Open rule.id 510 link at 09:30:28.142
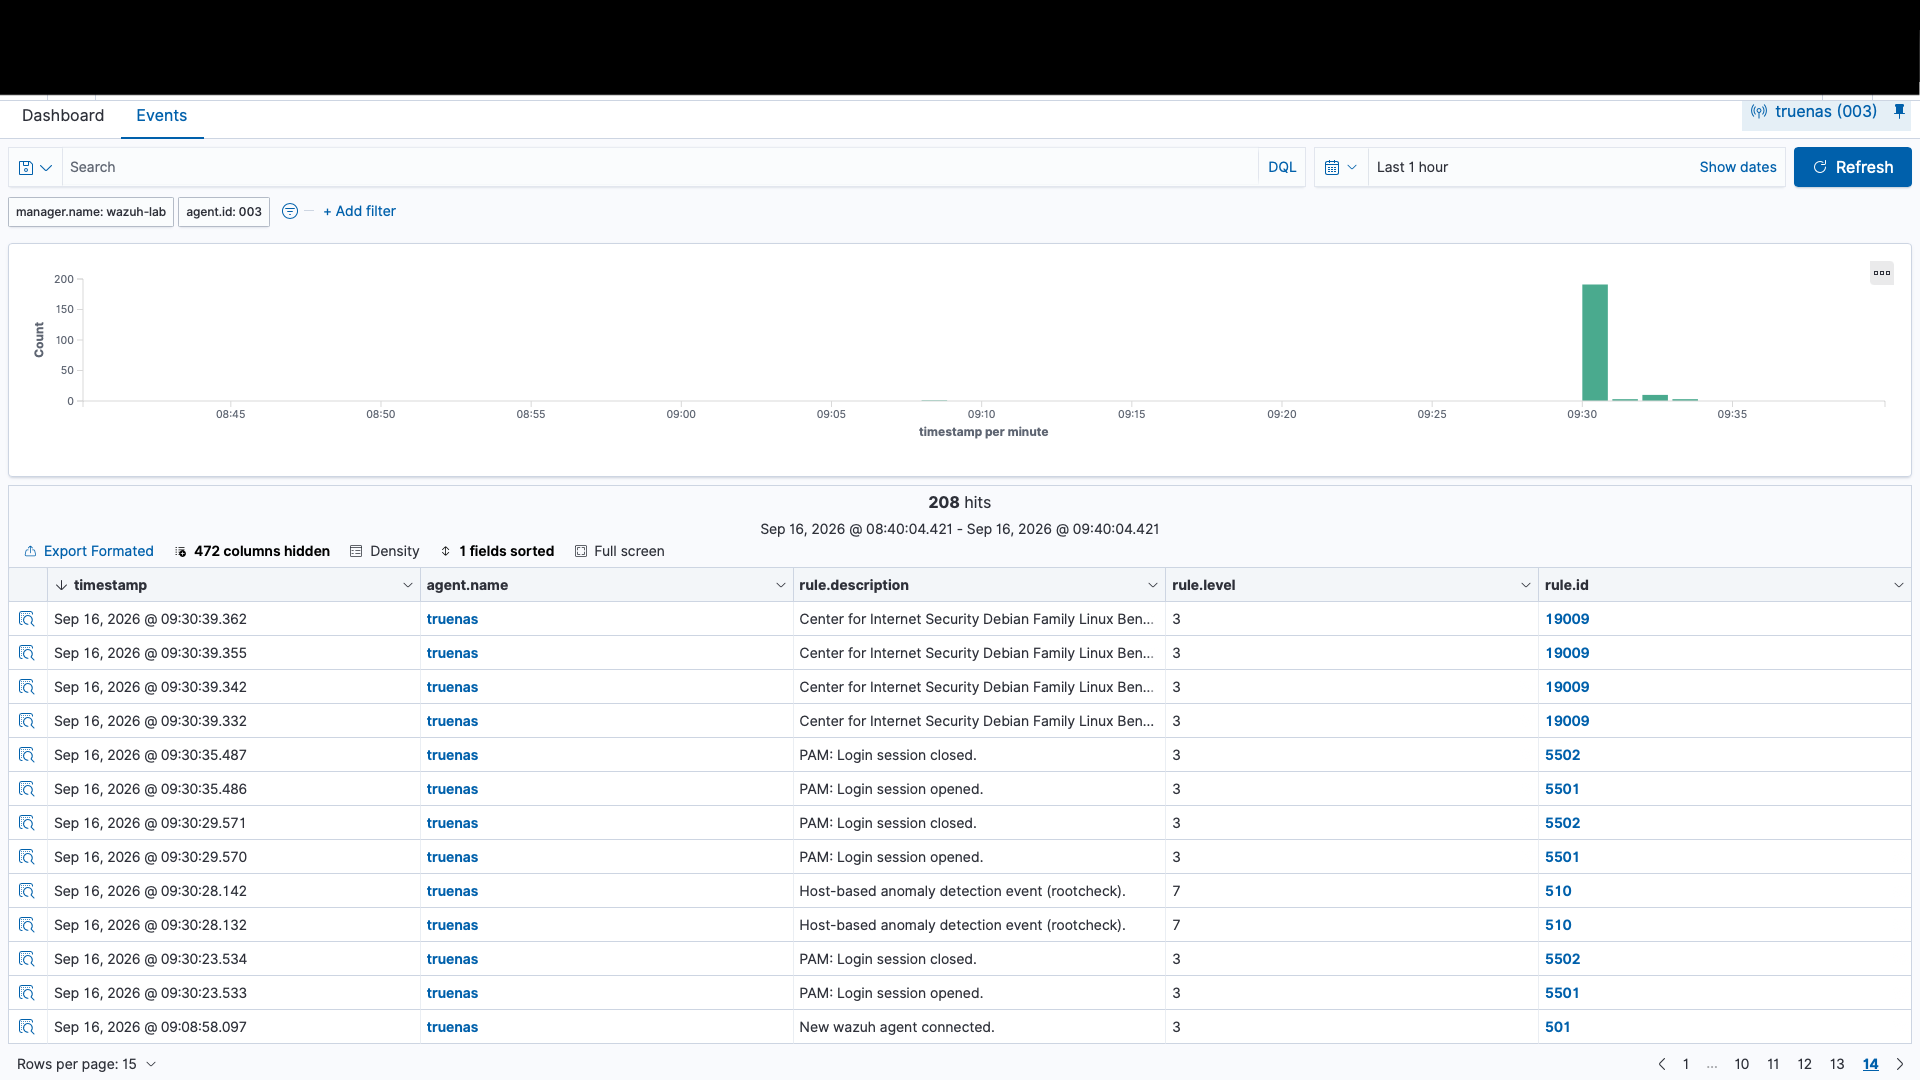This screenshot has width=1920, height=1080. click(1558, 891)
